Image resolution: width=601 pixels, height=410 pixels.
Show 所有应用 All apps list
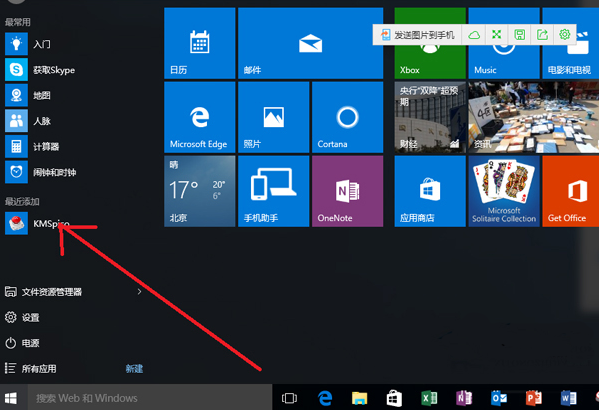click(31, 369)
